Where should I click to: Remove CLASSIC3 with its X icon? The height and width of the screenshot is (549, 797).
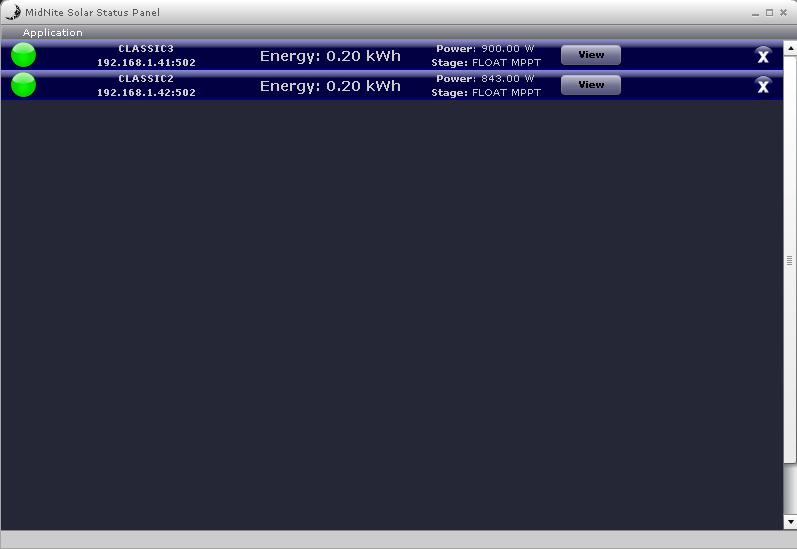coord(763,56)
